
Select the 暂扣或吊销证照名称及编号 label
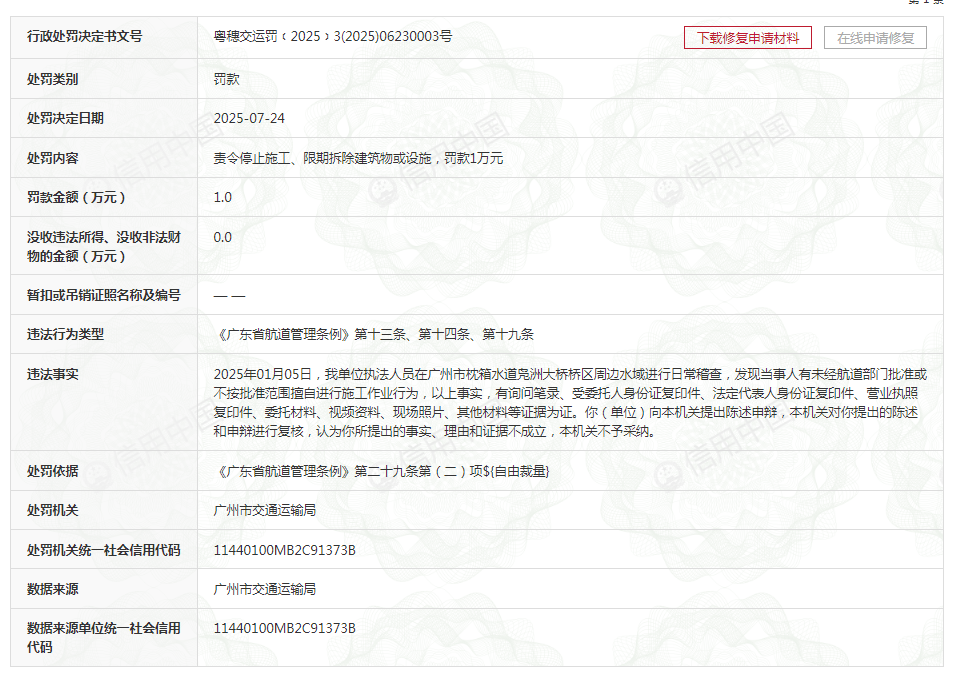pos(104,295)
